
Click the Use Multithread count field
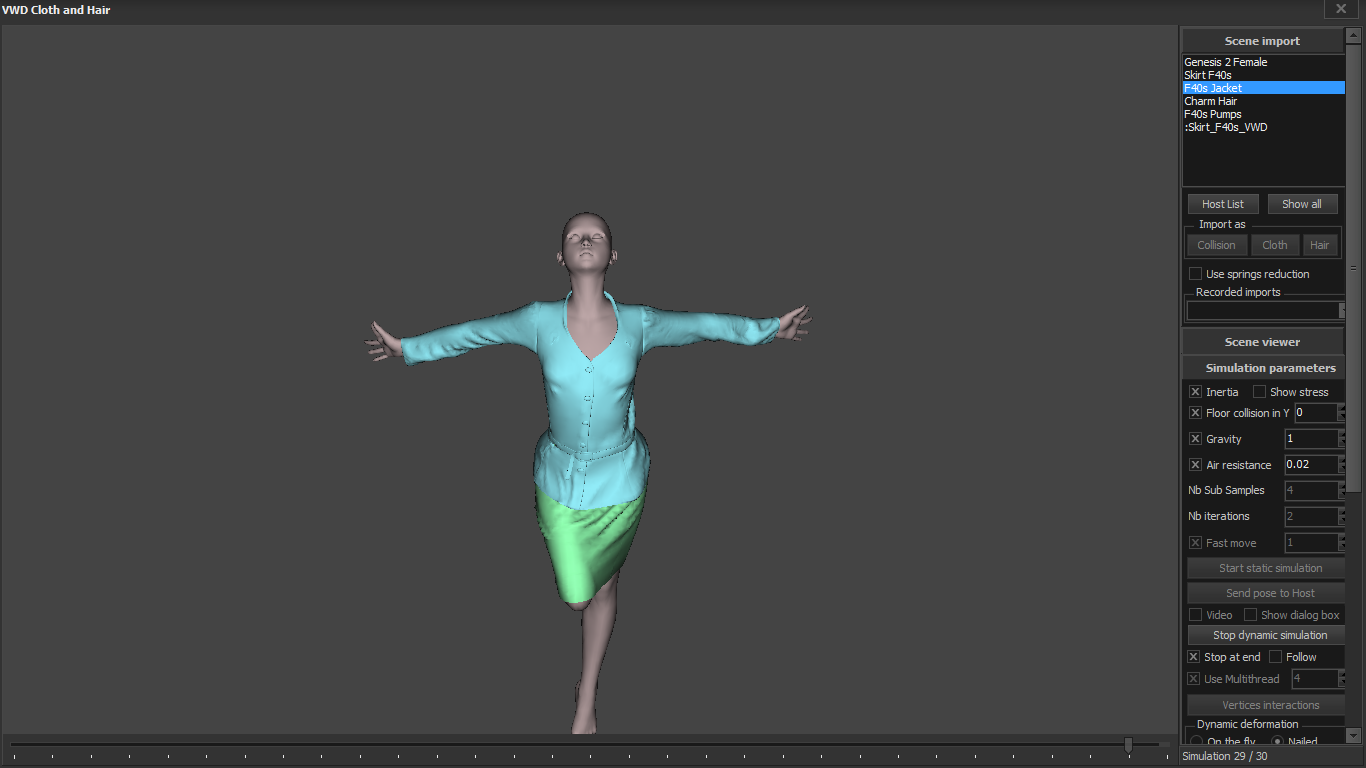pyautogui.click(x=1315, y=679)
